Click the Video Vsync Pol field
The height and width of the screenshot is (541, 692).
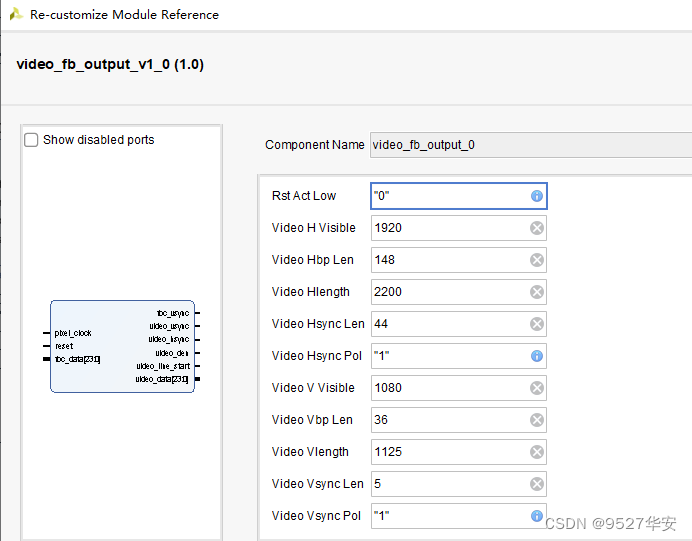[448, 516]
